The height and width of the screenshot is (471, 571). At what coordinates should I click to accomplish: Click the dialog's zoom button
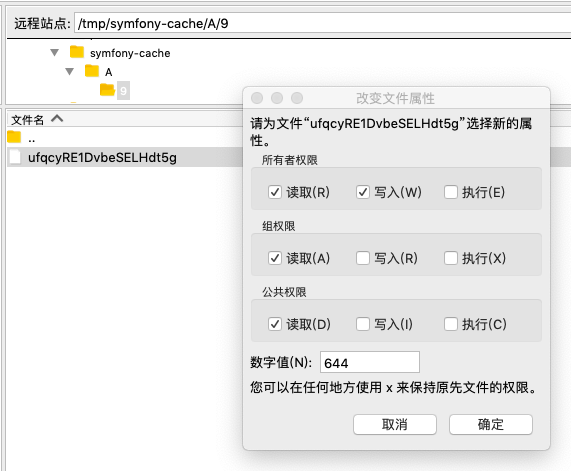[x=297, y=98]
